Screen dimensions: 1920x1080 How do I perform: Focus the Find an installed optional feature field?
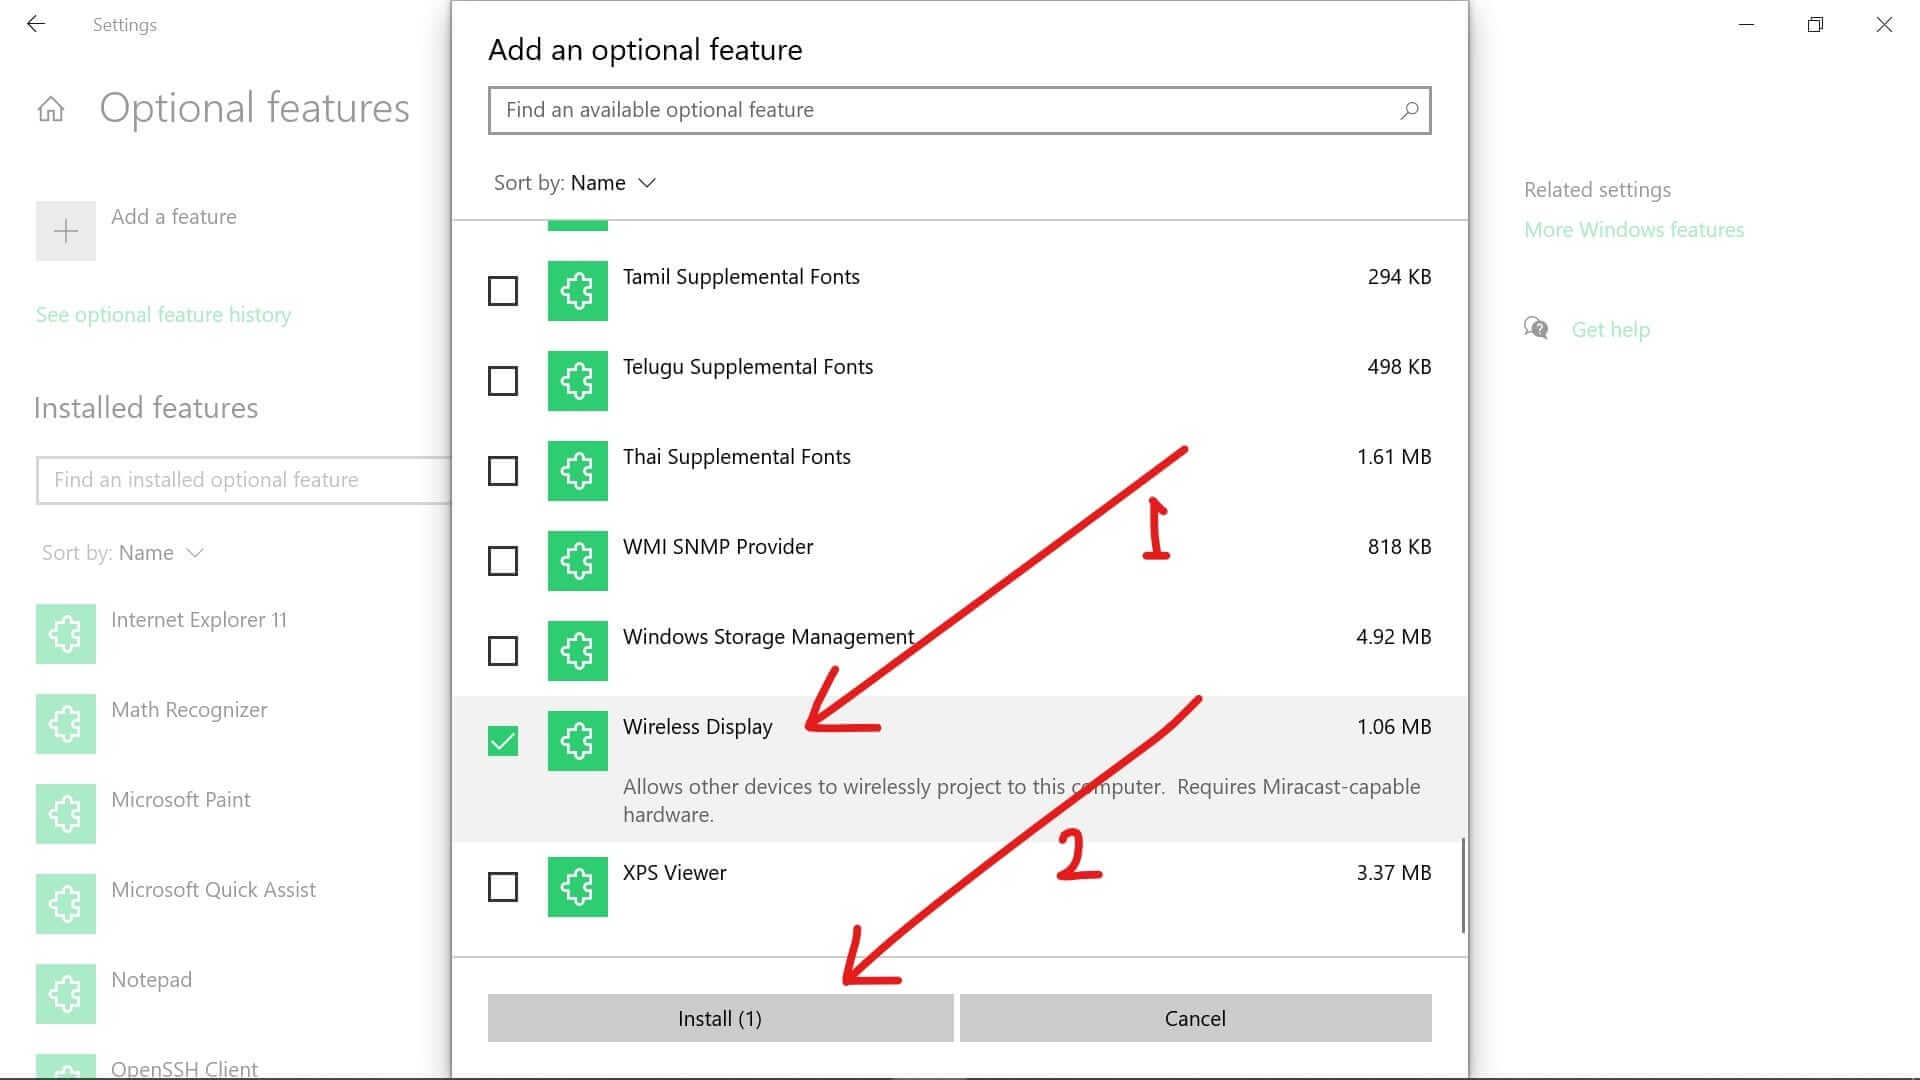244,480
